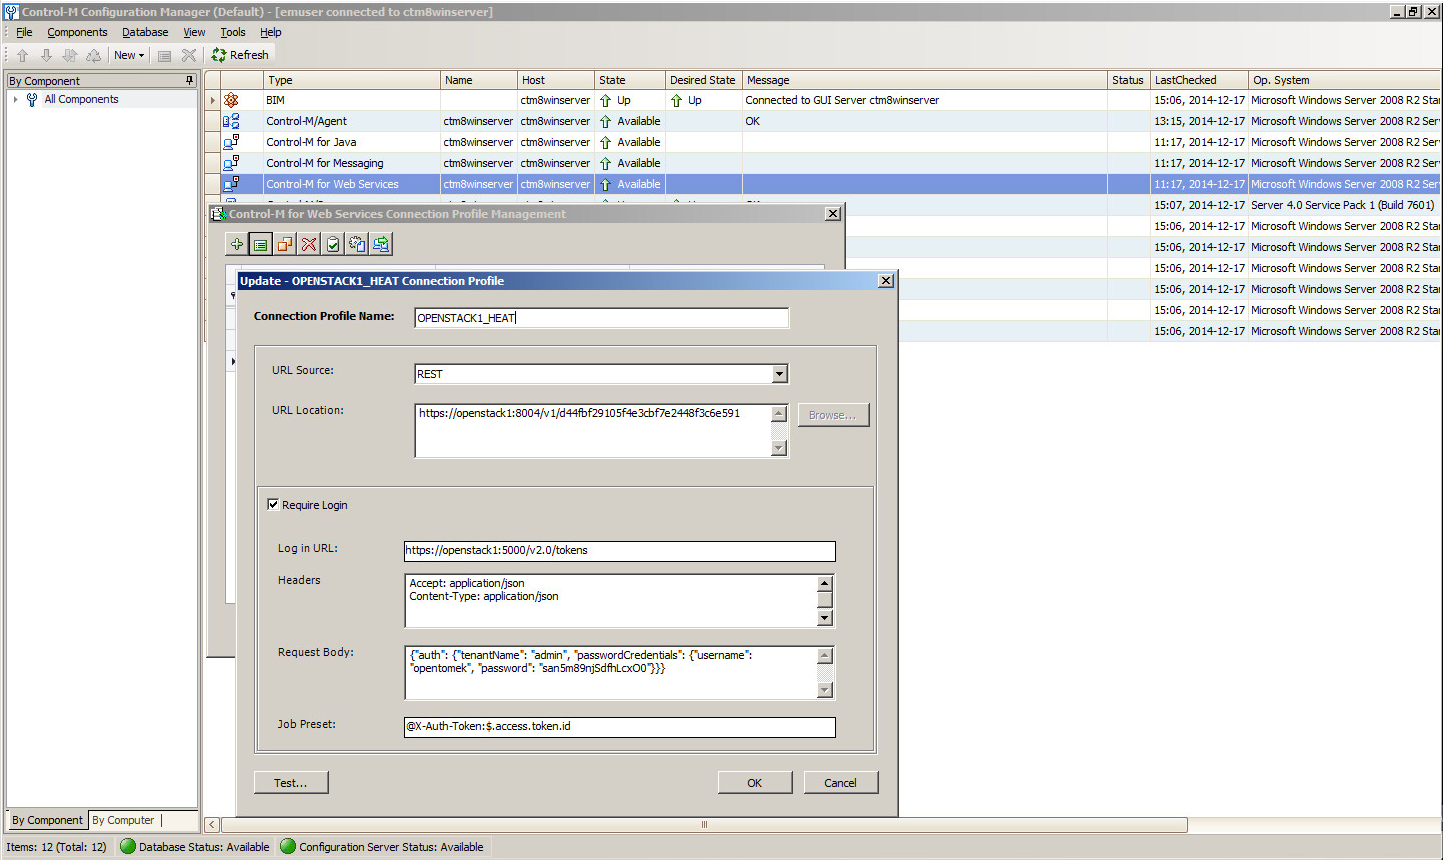Click the green plus Add profile icon
This screenshot has height=860, width=1443.
237,244
